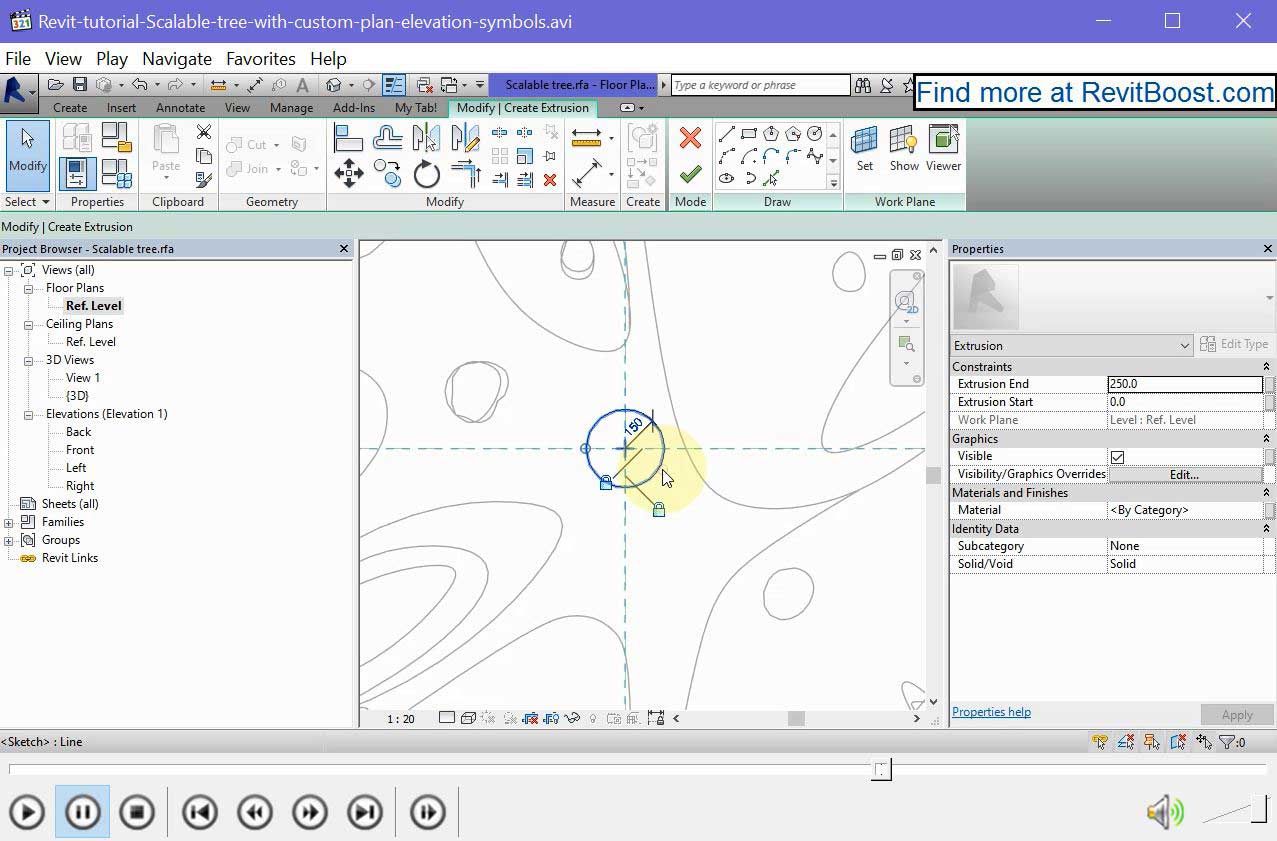Image resolution: width=1277 pixels, height=841 pixels.
Task: Select the Pick Lines draw tool
Action: click(x=771, y=179)
